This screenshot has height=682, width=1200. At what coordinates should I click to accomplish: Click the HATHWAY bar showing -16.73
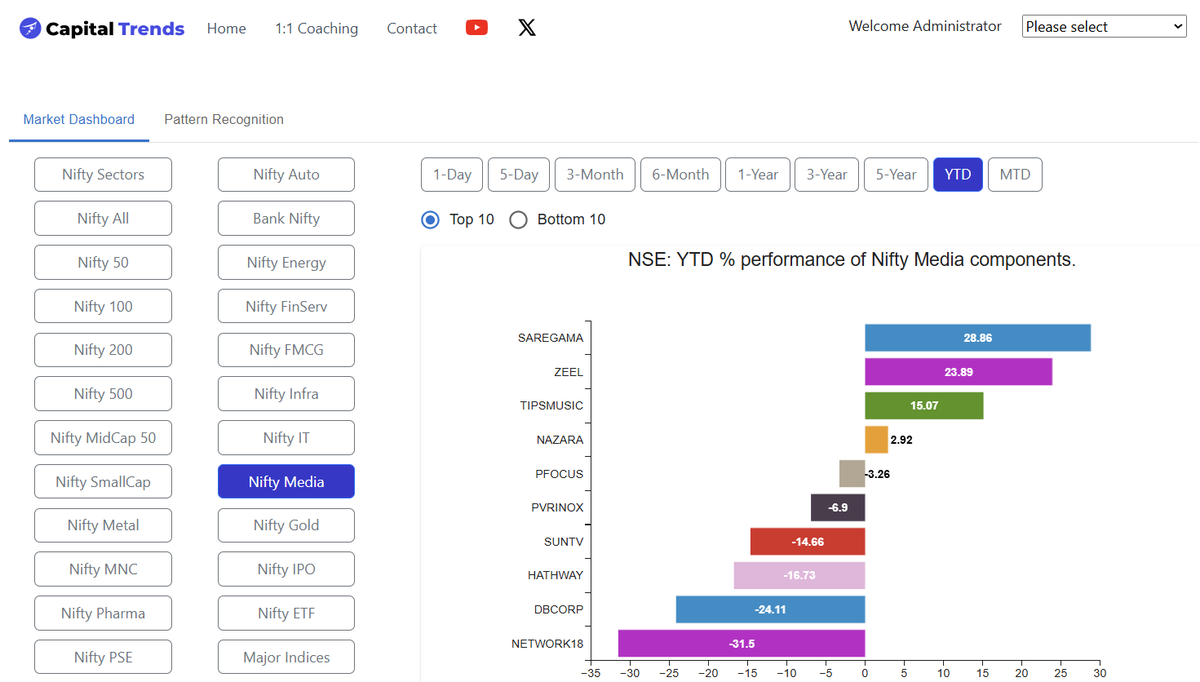[799, 576]
